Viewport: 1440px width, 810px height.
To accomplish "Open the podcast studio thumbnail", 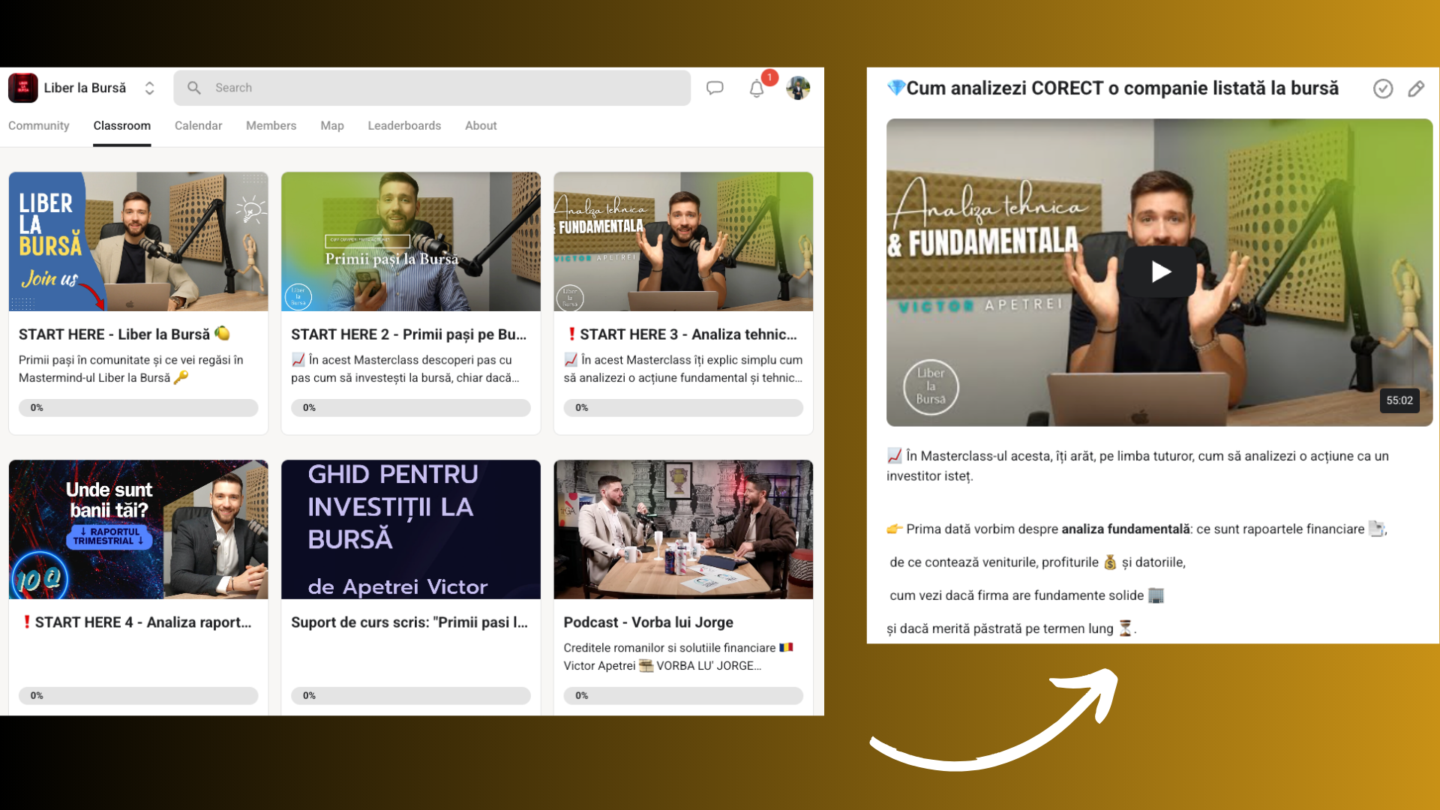I will (683, 529).
